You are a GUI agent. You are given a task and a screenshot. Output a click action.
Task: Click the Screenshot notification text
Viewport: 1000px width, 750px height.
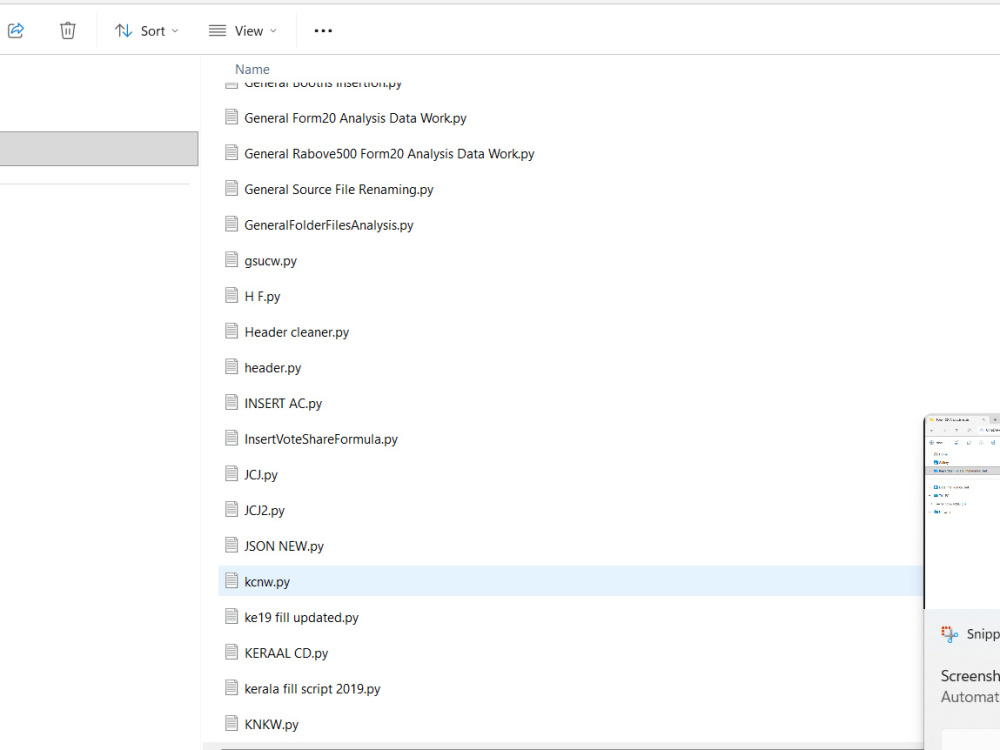point(970,676)
